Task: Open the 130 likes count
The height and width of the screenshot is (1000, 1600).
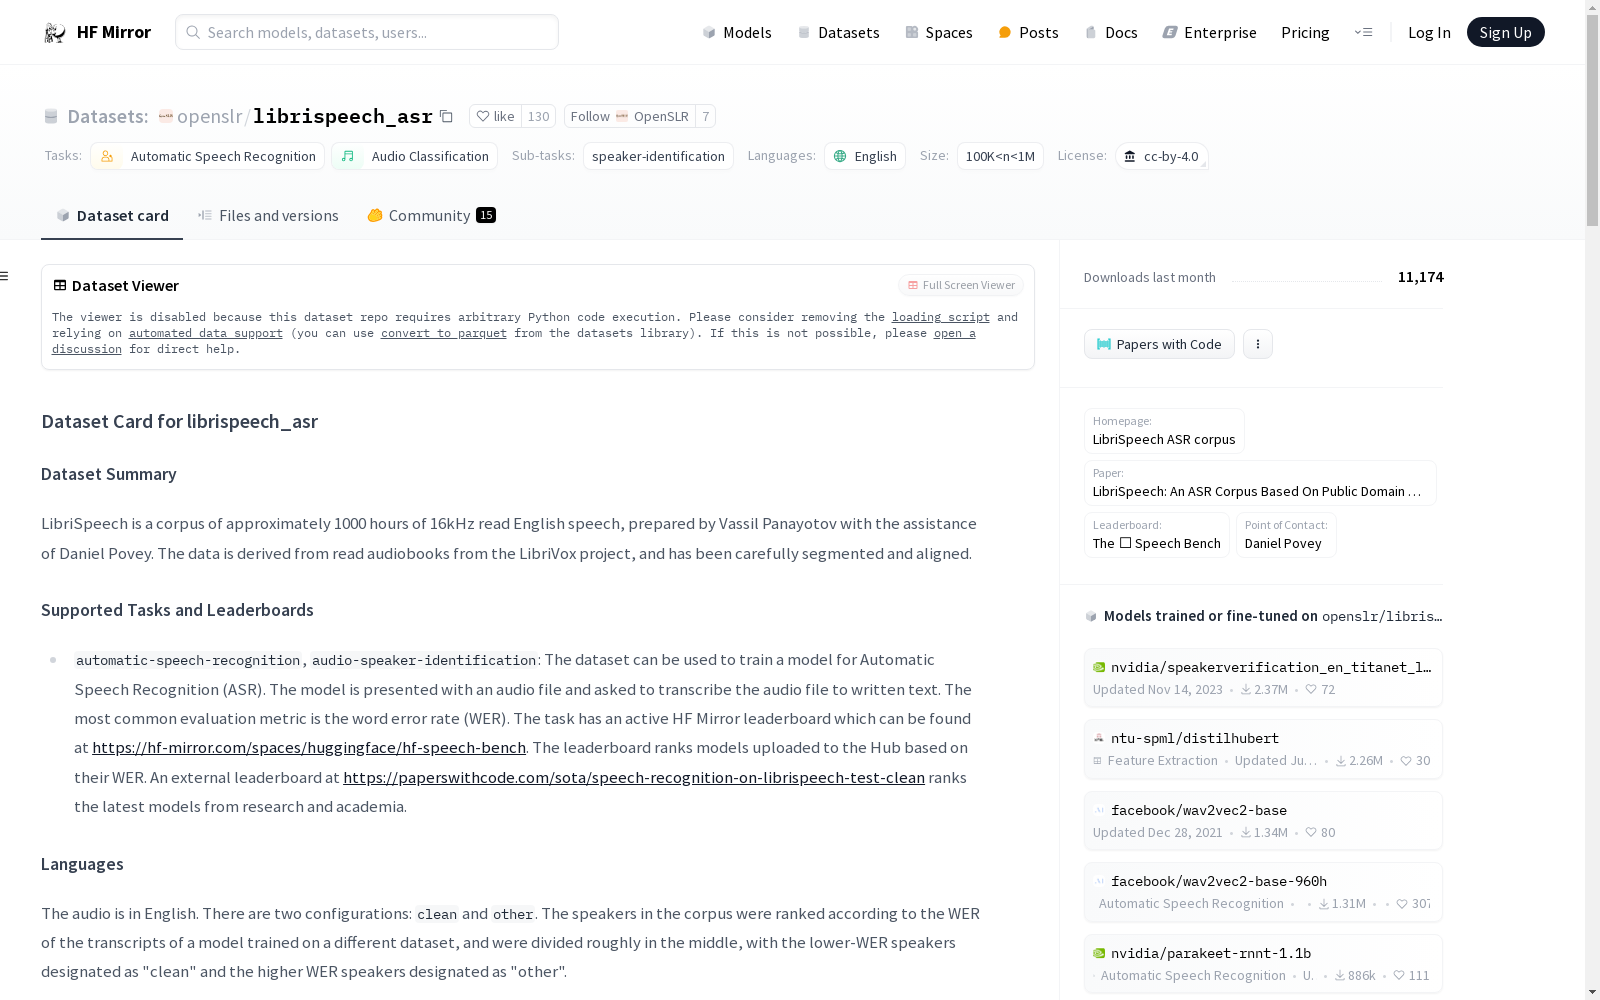Action: point(538,116)
